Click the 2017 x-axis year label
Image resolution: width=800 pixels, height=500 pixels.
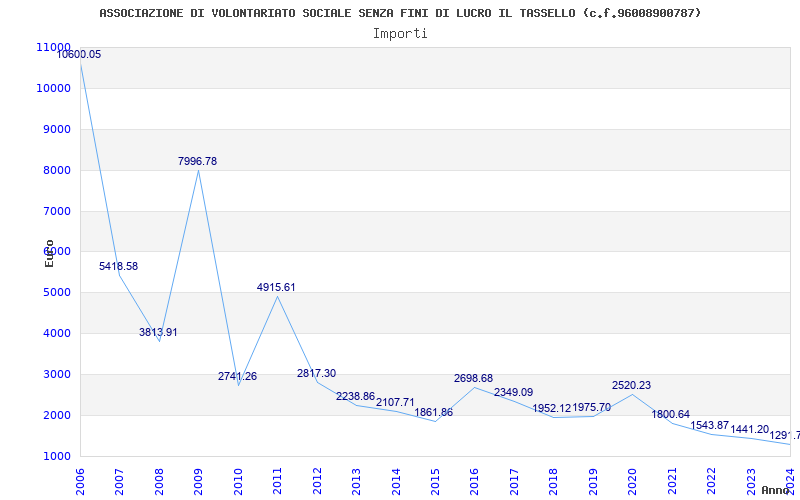[514, 481]
